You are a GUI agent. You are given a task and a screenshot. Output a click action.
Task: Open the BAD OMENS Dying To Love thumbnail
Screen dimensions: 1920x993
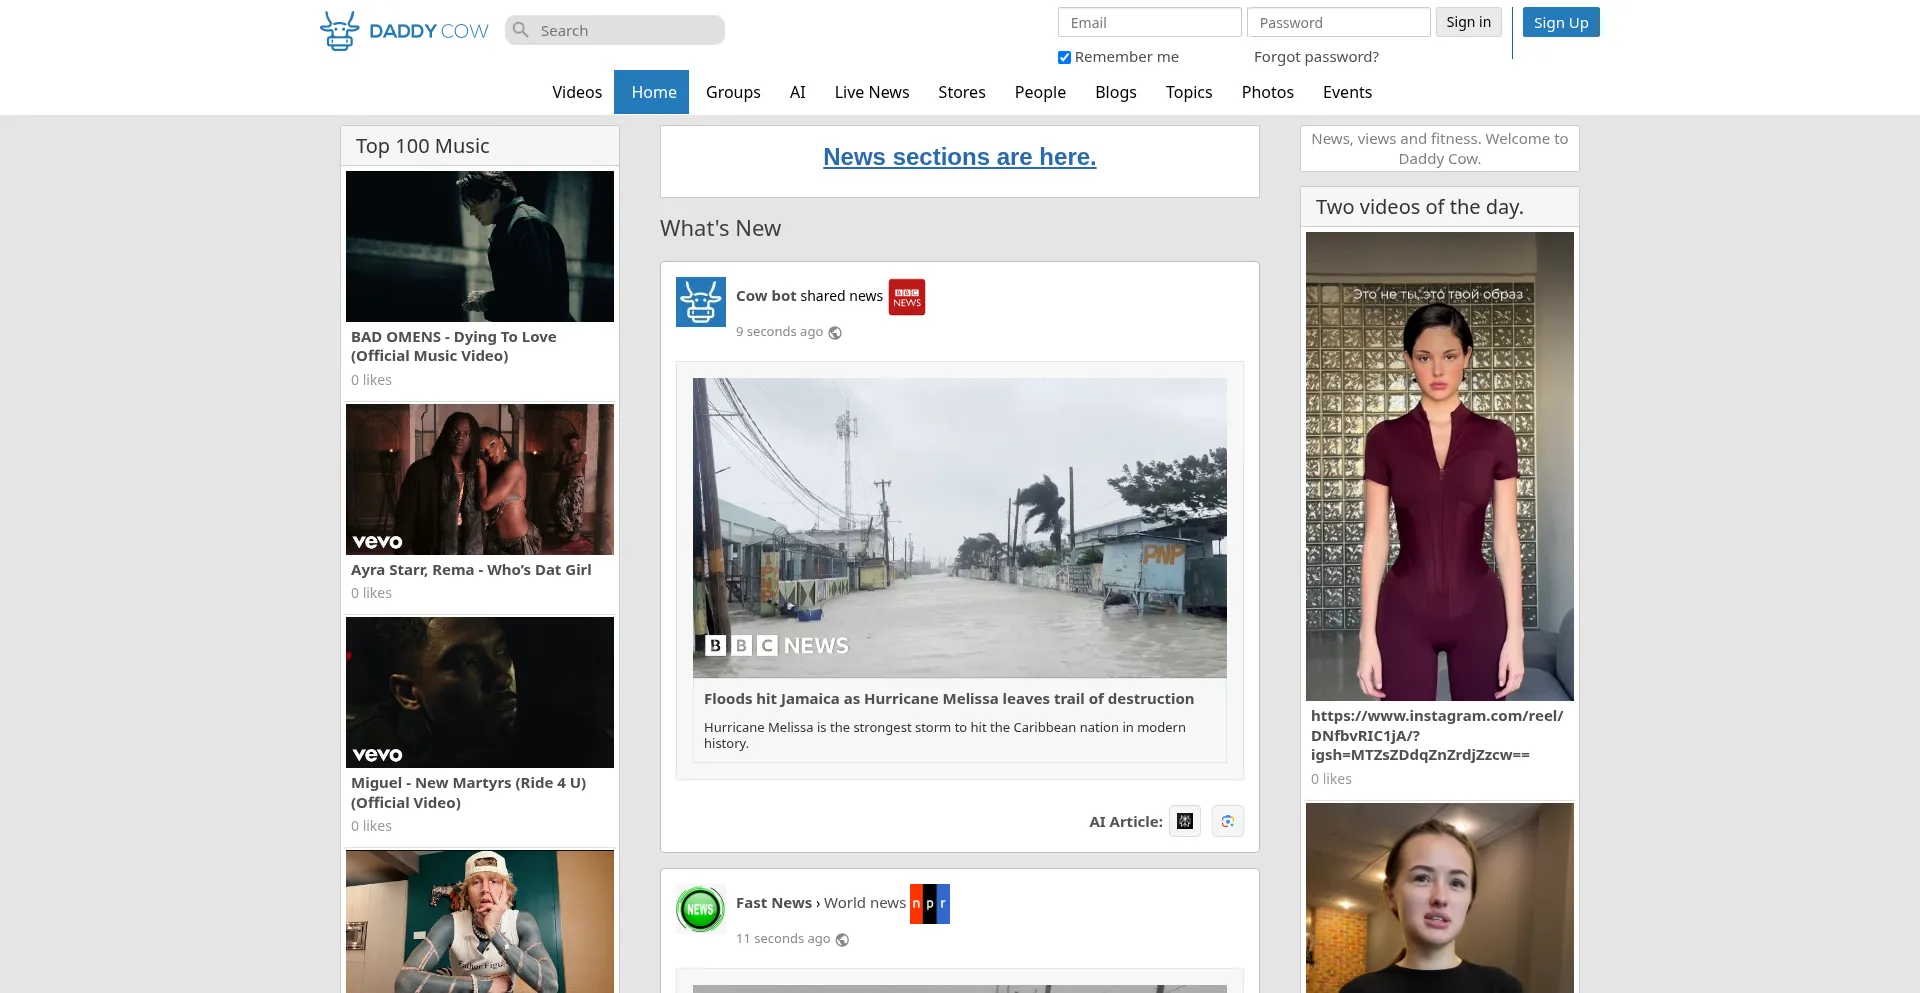480,247
